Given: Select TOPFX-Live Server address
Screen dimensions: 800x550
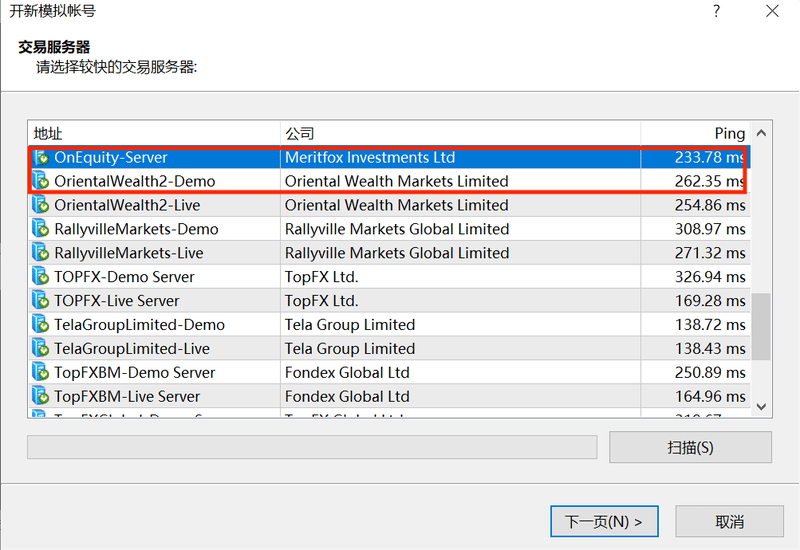Looking at the screenshot, I should pos(116,301).
